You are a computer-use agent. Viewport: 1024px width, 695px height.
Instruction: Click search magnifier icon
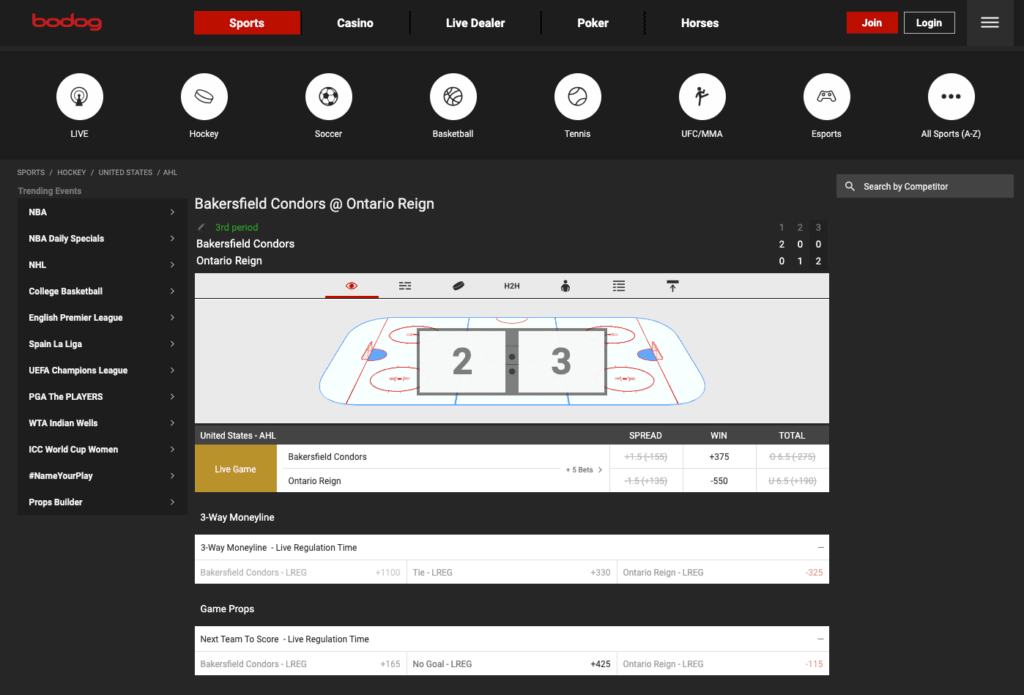tap(850, 186)
